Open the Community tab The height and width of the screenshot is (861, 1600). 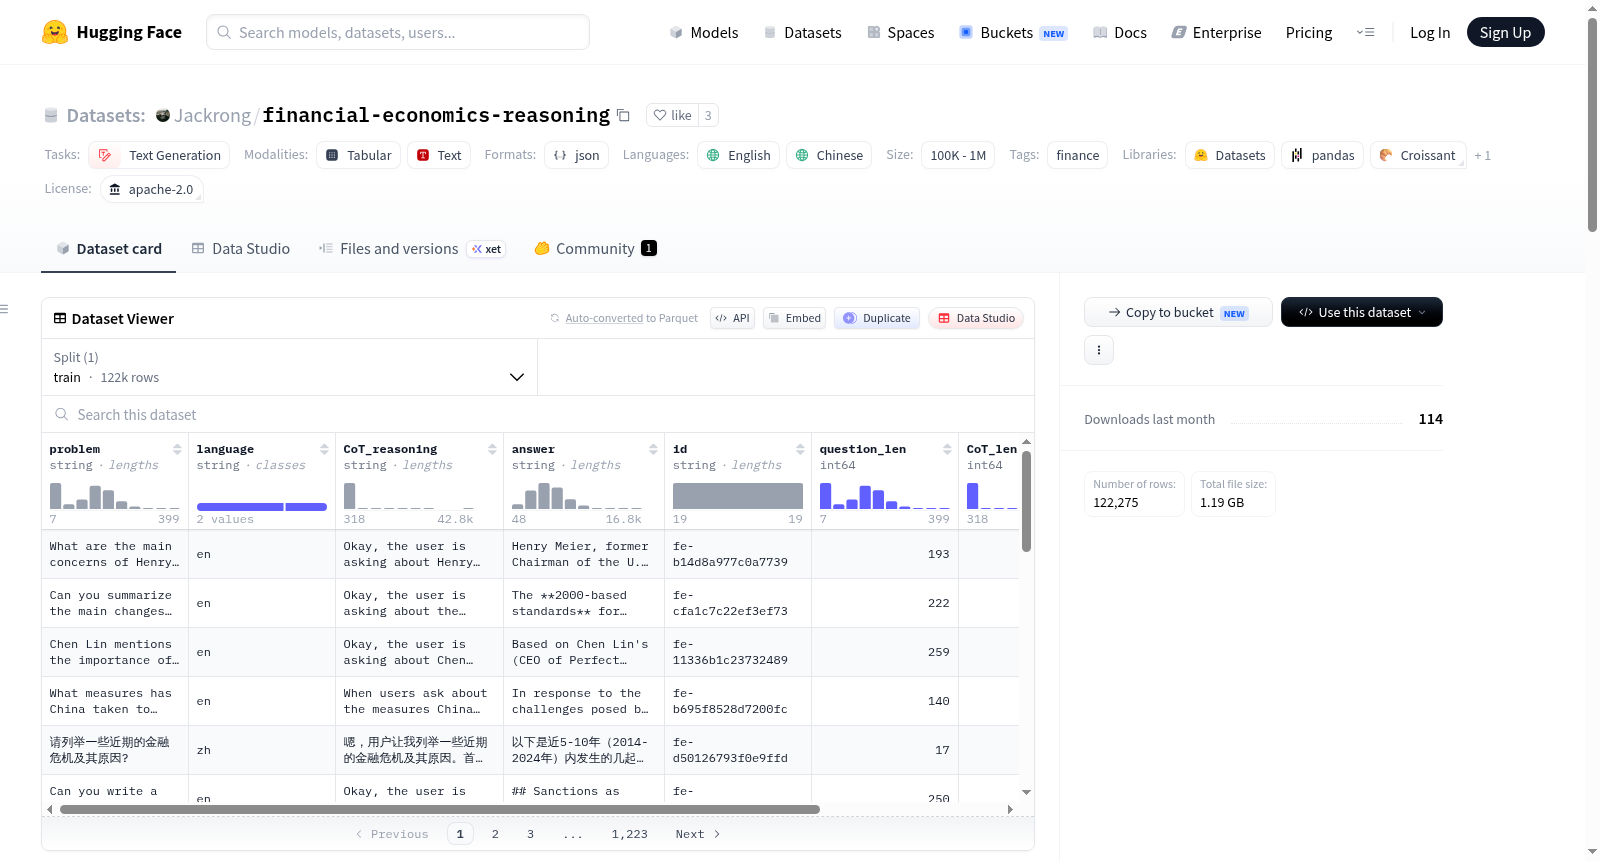595,249
